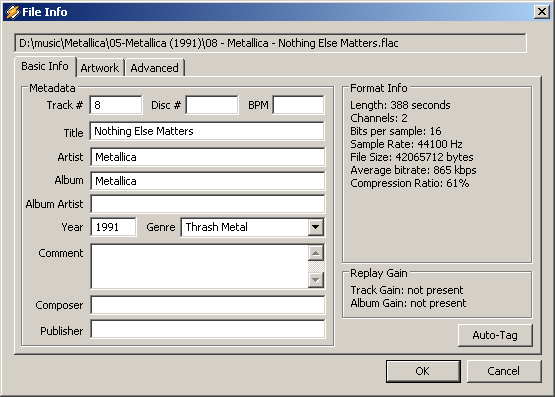Click the Comment label
Screen dimensions: 555x397
point(61,253)
